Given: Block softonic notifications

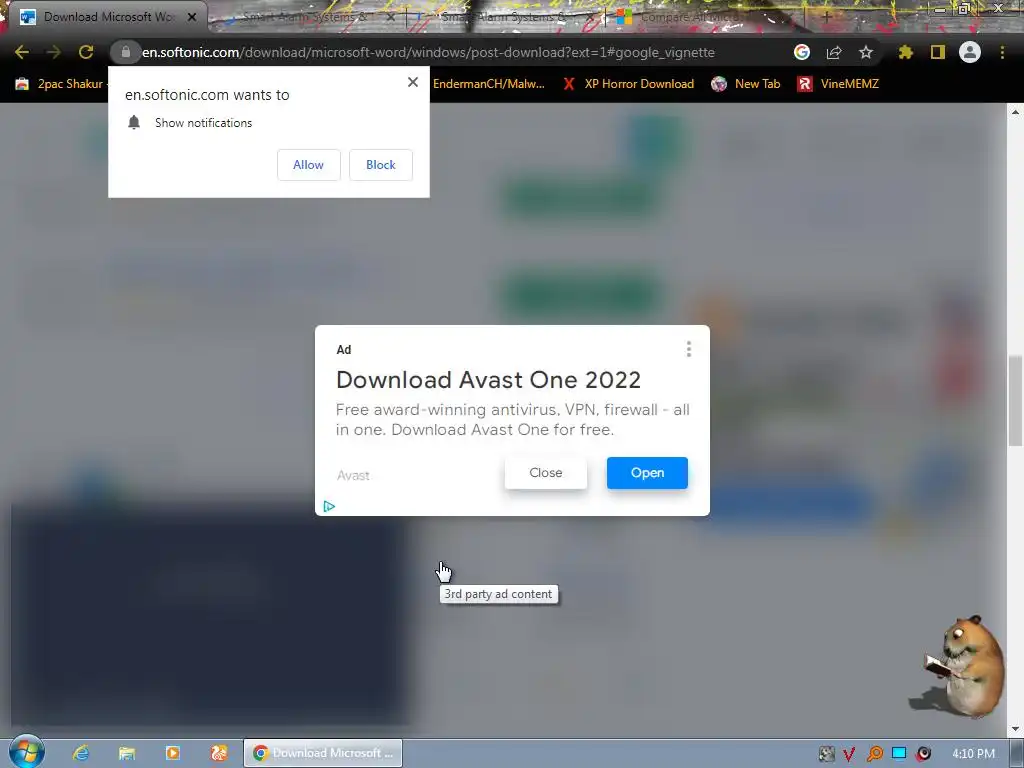Looking at the screenshot, I should (381, 165).
